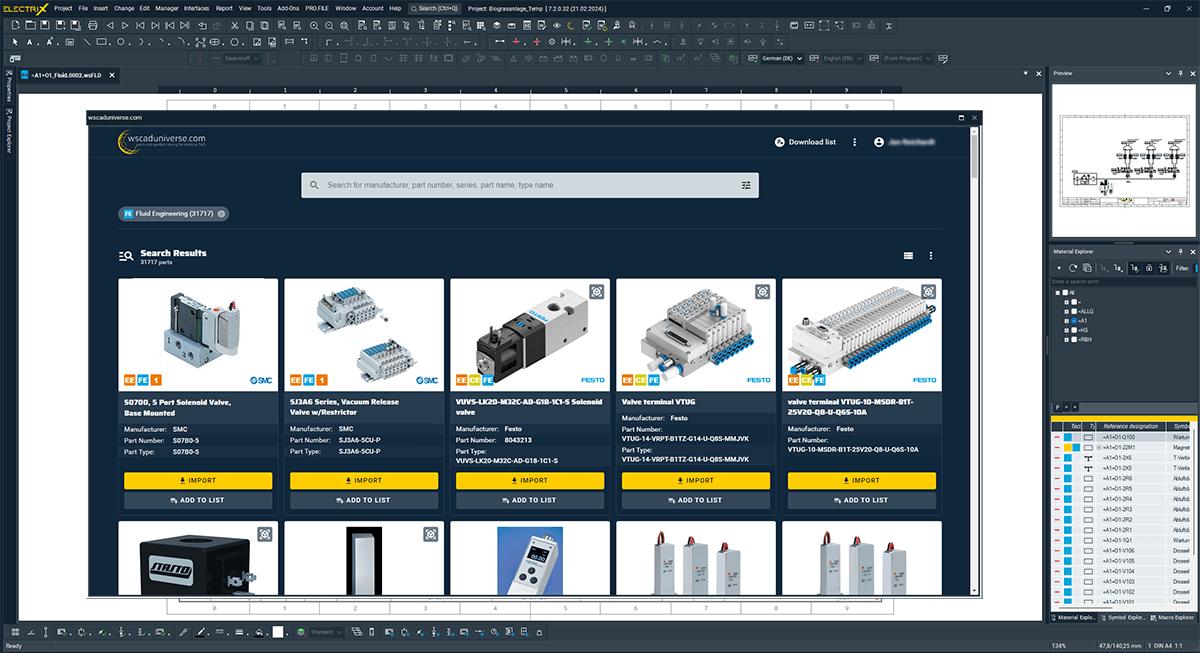Toggle the +HS checkbox
The image size is (1200, 653).
[1075, 329]
